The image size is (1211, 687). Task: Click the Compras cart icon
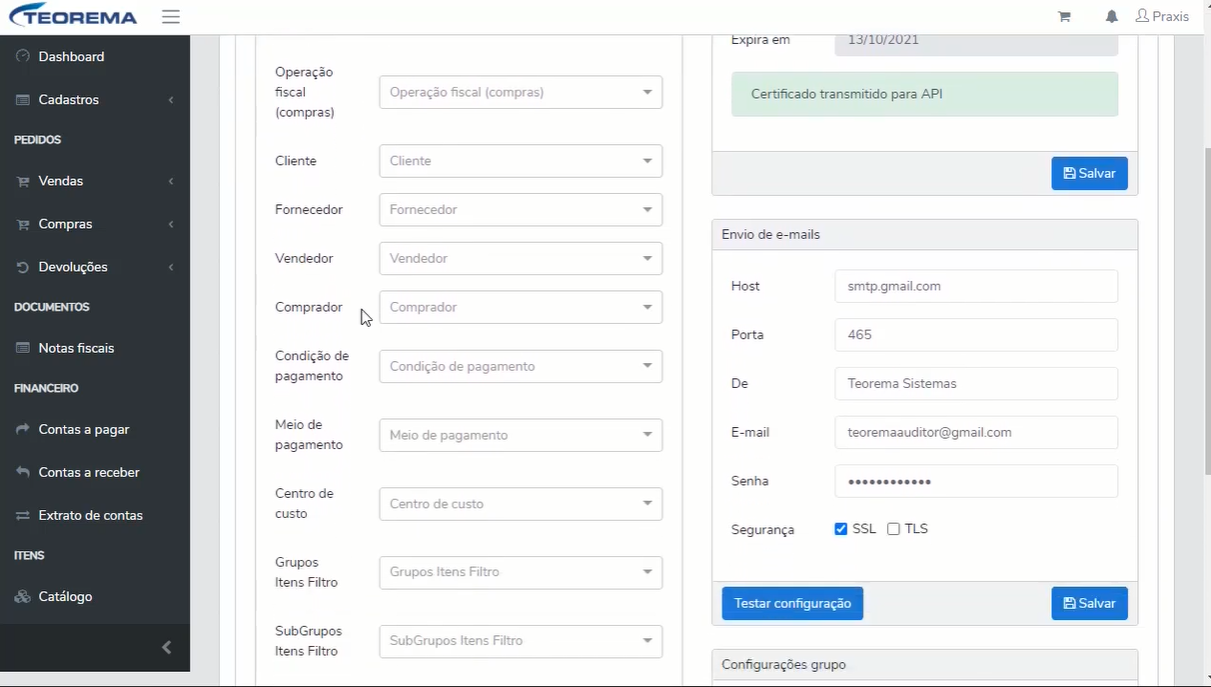[23, 225]
